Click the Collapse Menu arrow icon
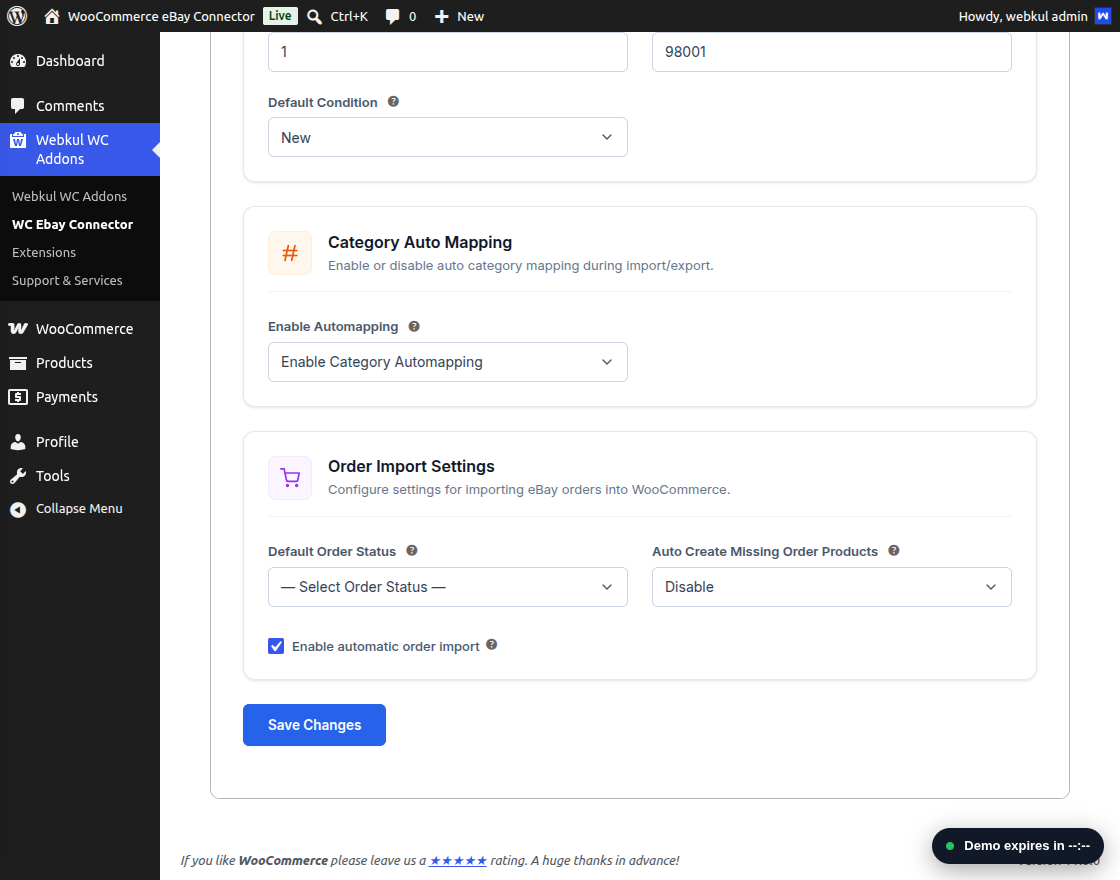Viewport: 1120px width, 880px height. click(x=19, y=509)
